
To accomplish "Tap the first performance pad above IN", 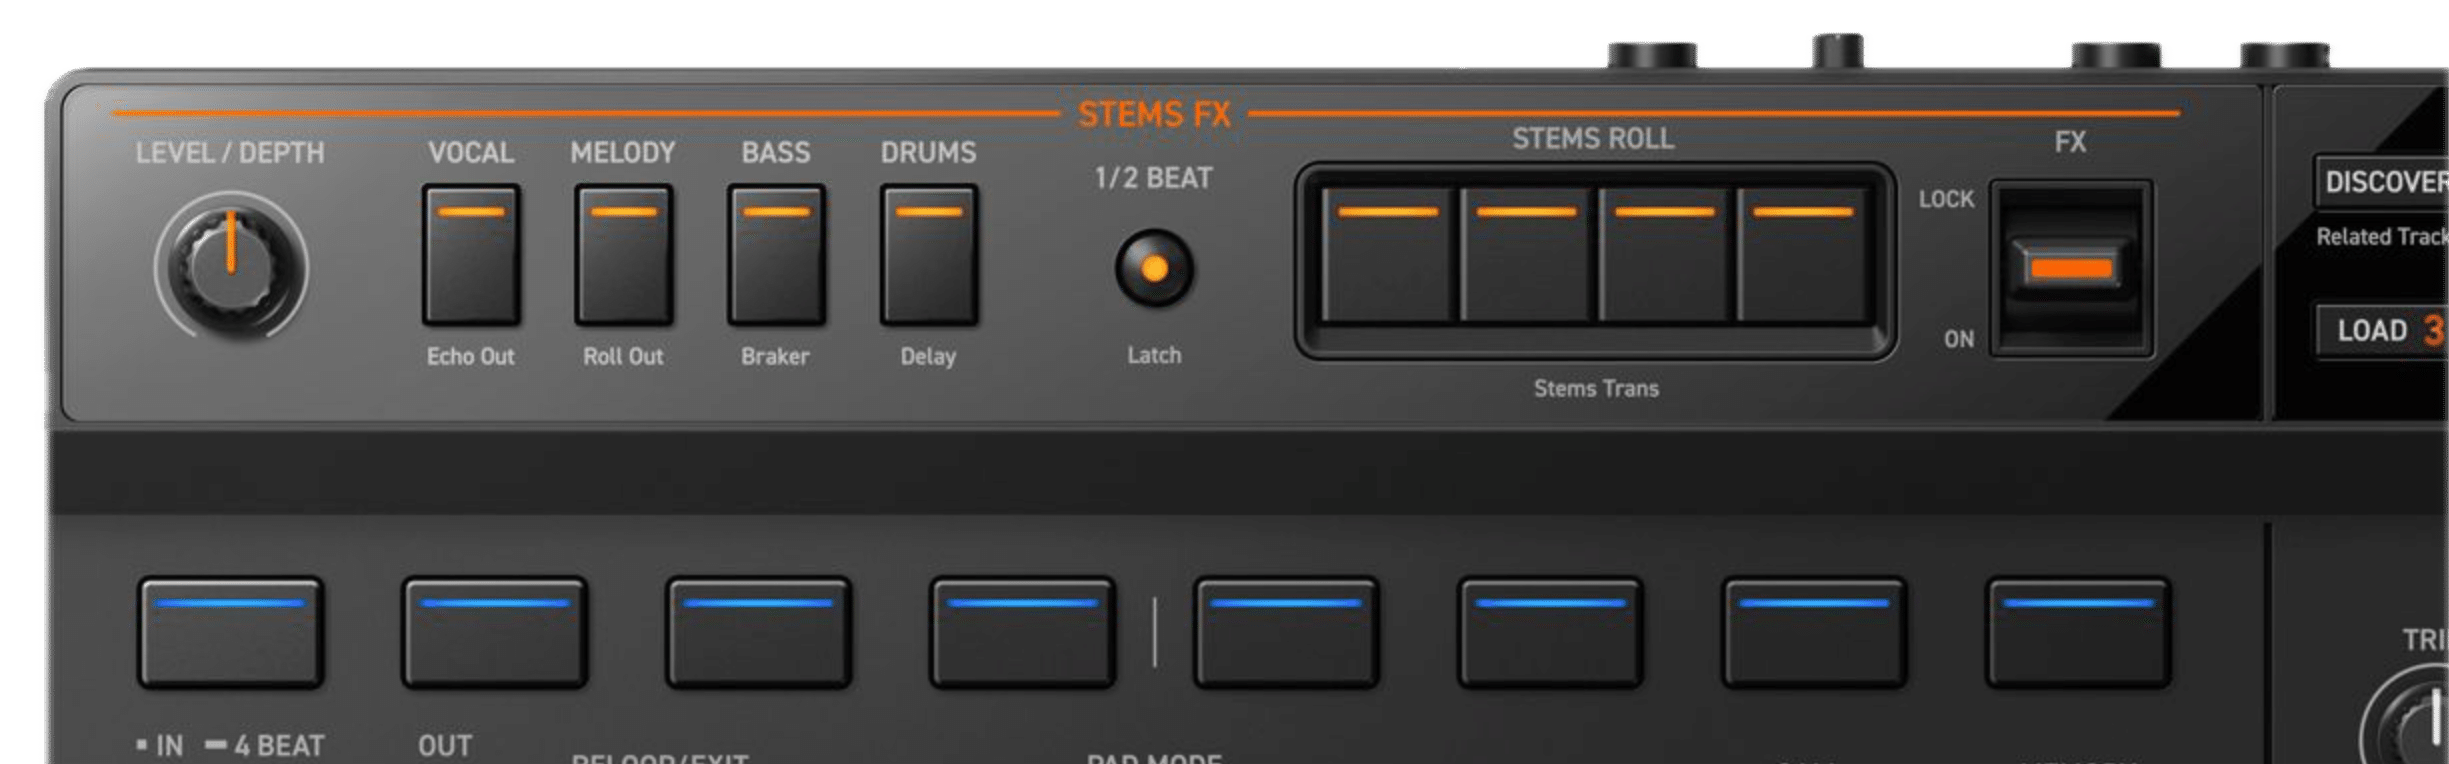I will 231,632.
